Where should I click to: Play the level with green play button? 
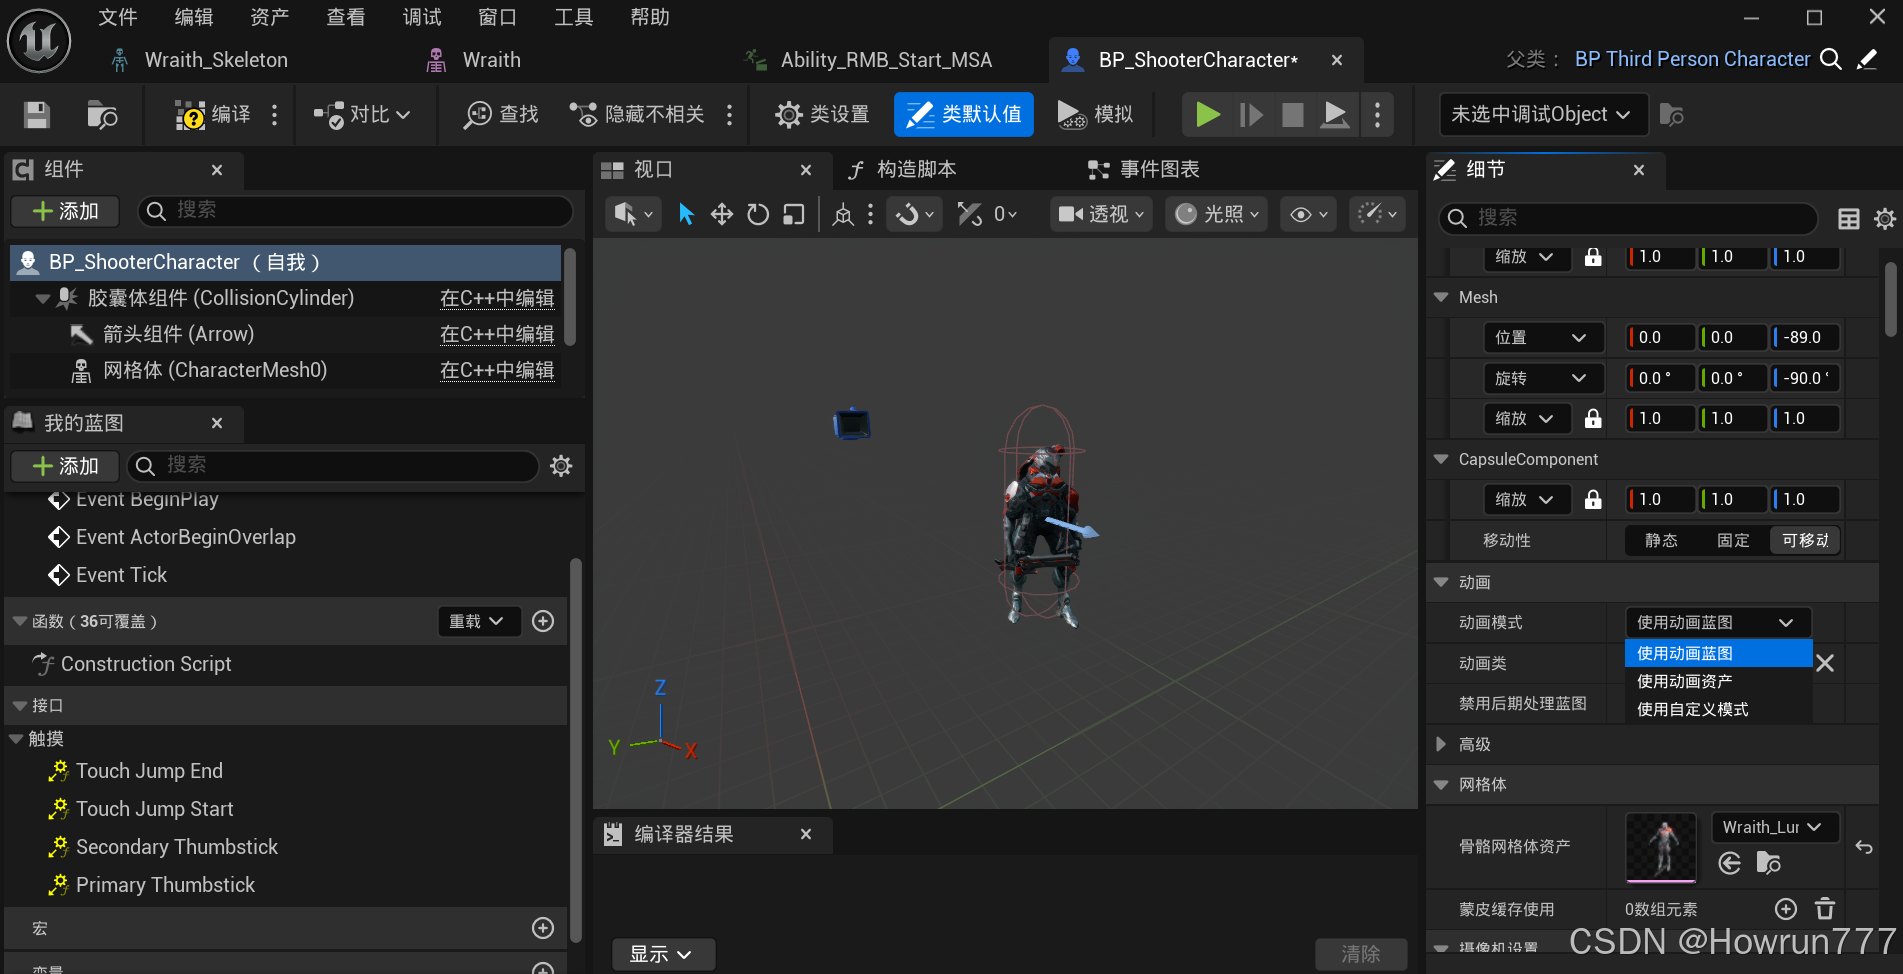click(x=1207, y=115)
